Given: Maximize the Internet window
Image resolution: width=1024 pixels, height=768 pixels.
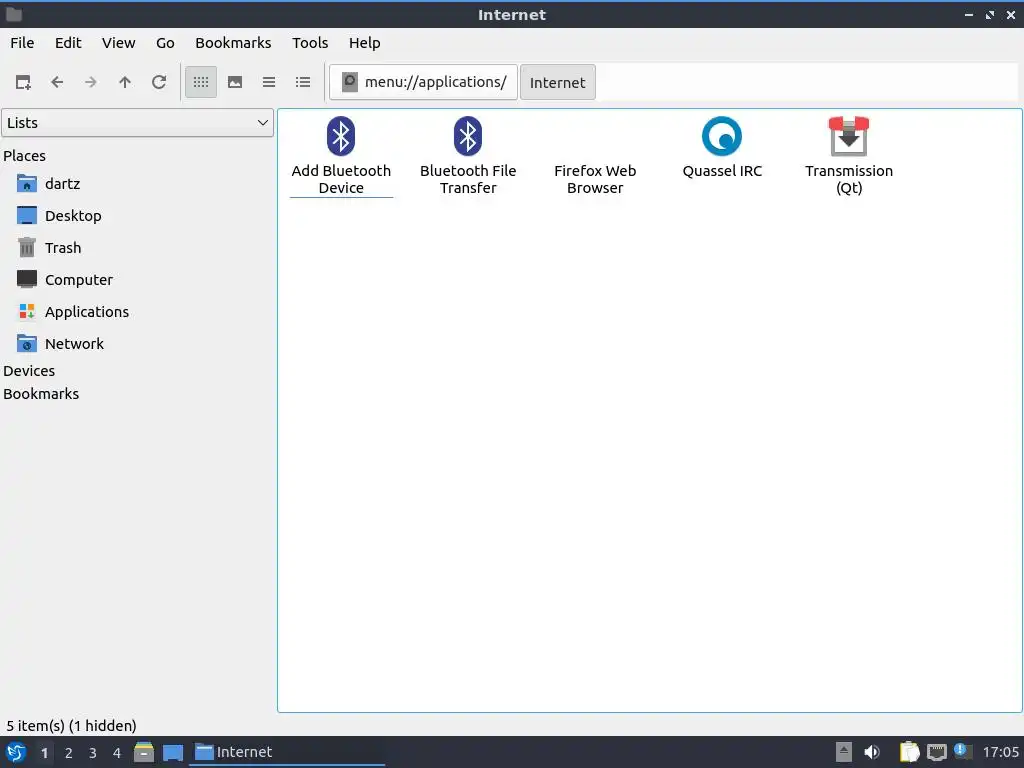Looking at the screenshot, I should click(x=990, y=15).
